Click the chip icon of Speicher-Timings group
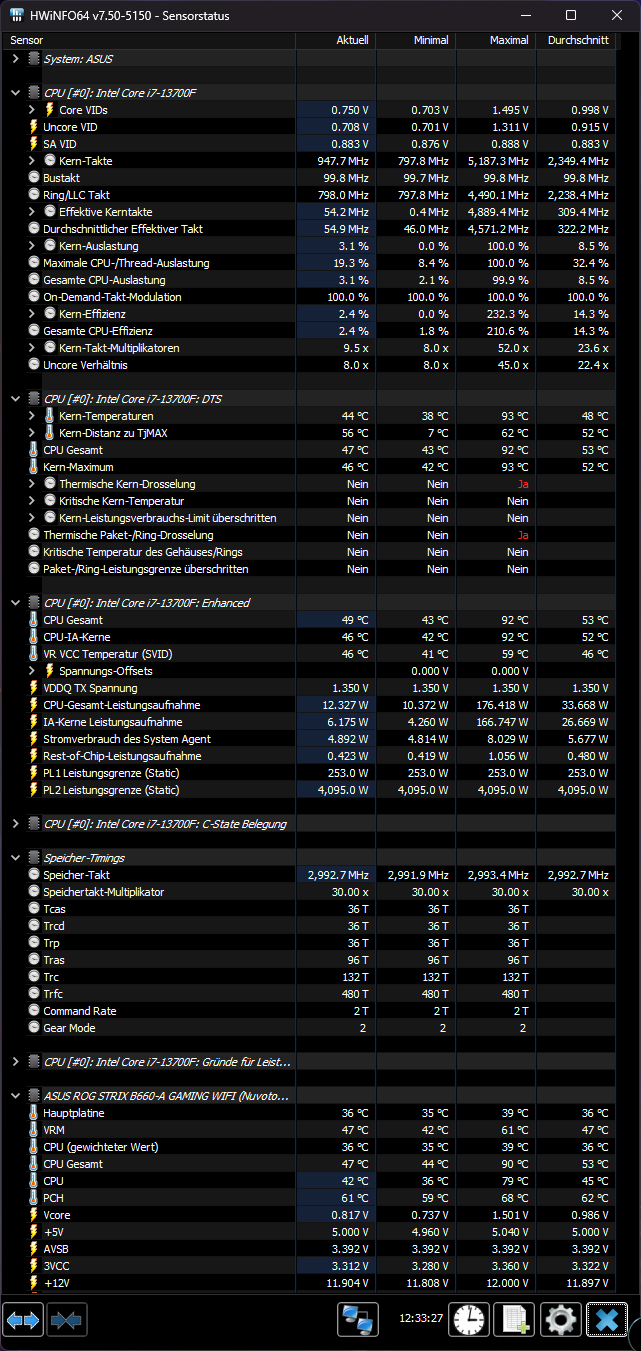641x1351 pixels. 35,858
